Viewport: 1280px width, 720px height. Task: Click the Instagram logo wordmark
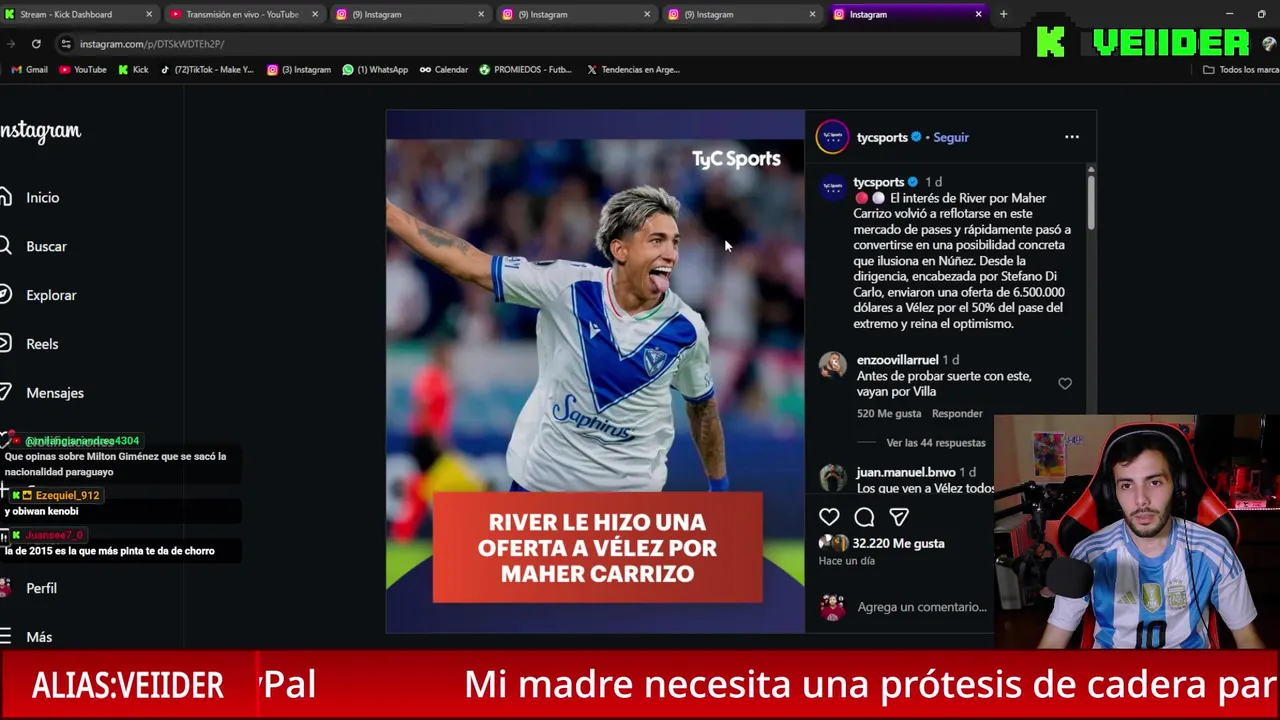coord(40,131)
